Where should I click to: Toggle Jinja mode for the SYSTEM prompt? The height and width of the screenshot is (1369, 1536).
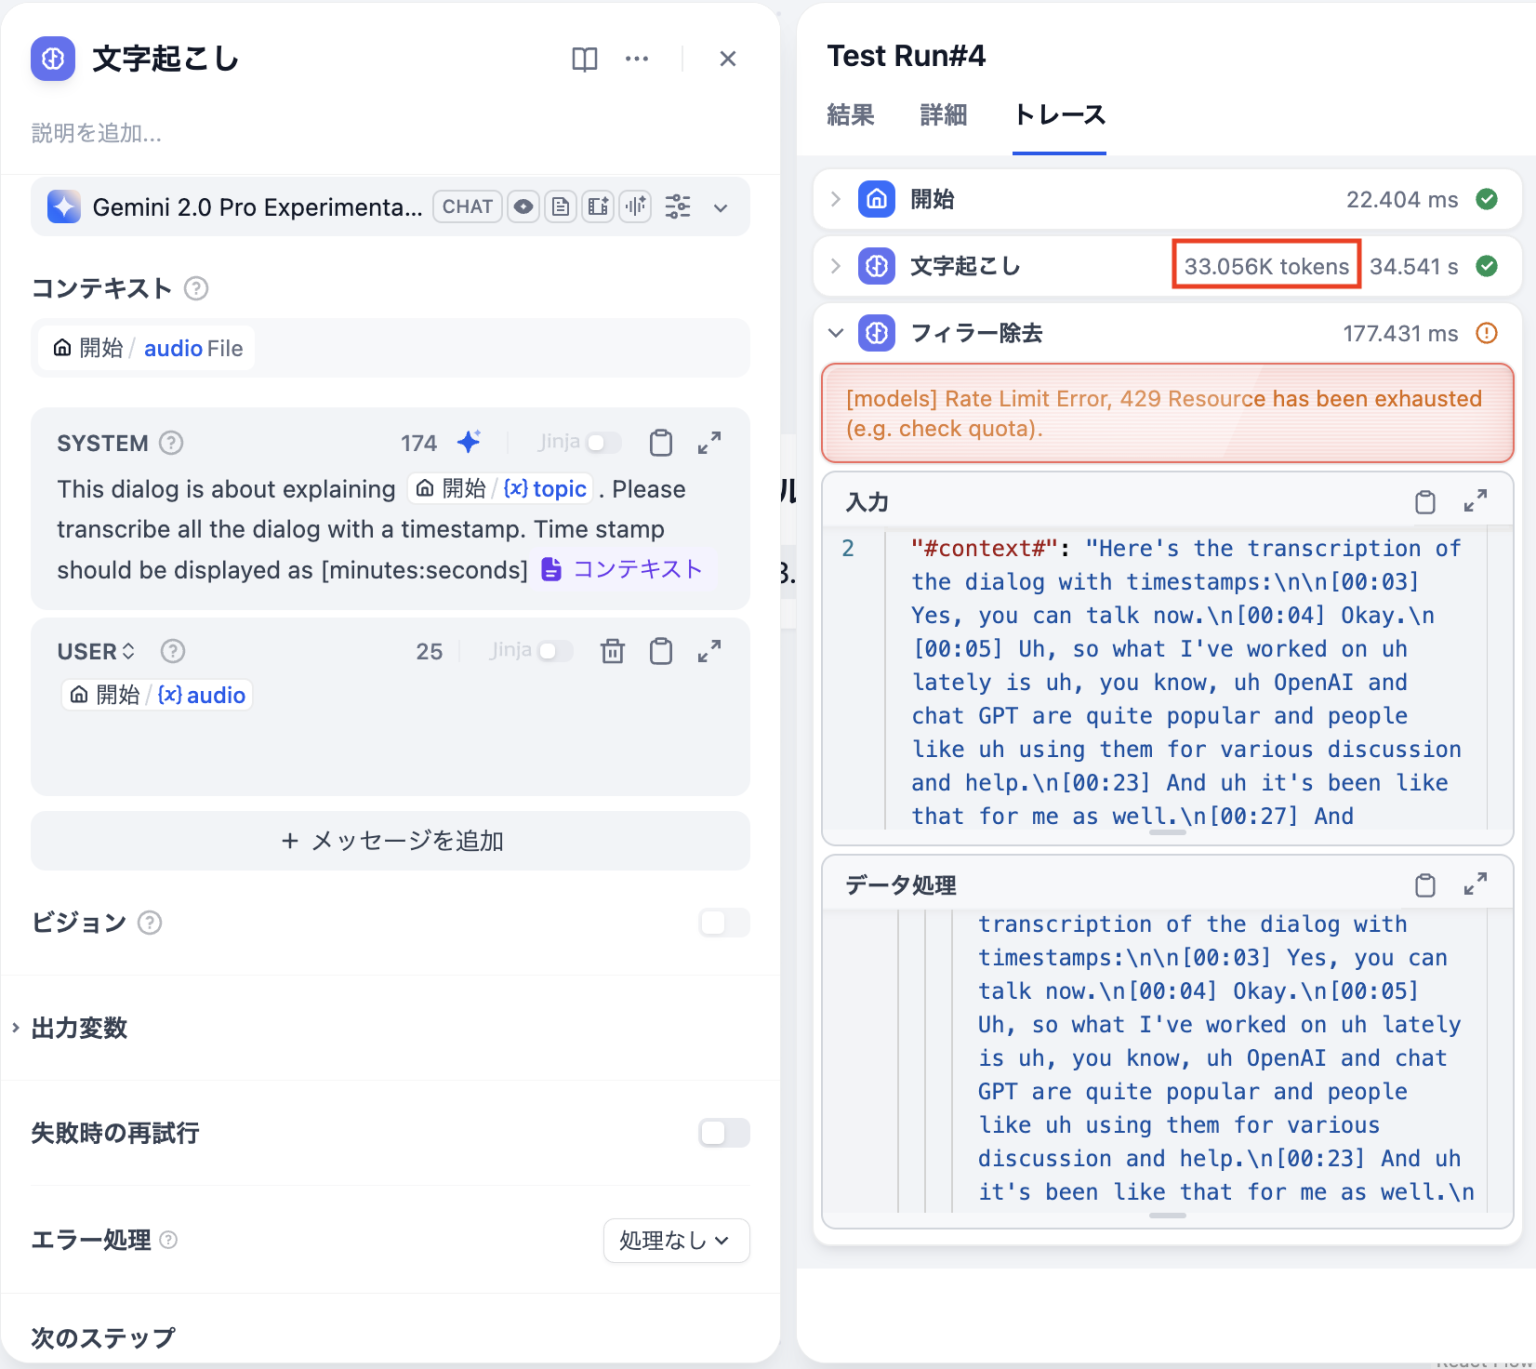(604, 441)
